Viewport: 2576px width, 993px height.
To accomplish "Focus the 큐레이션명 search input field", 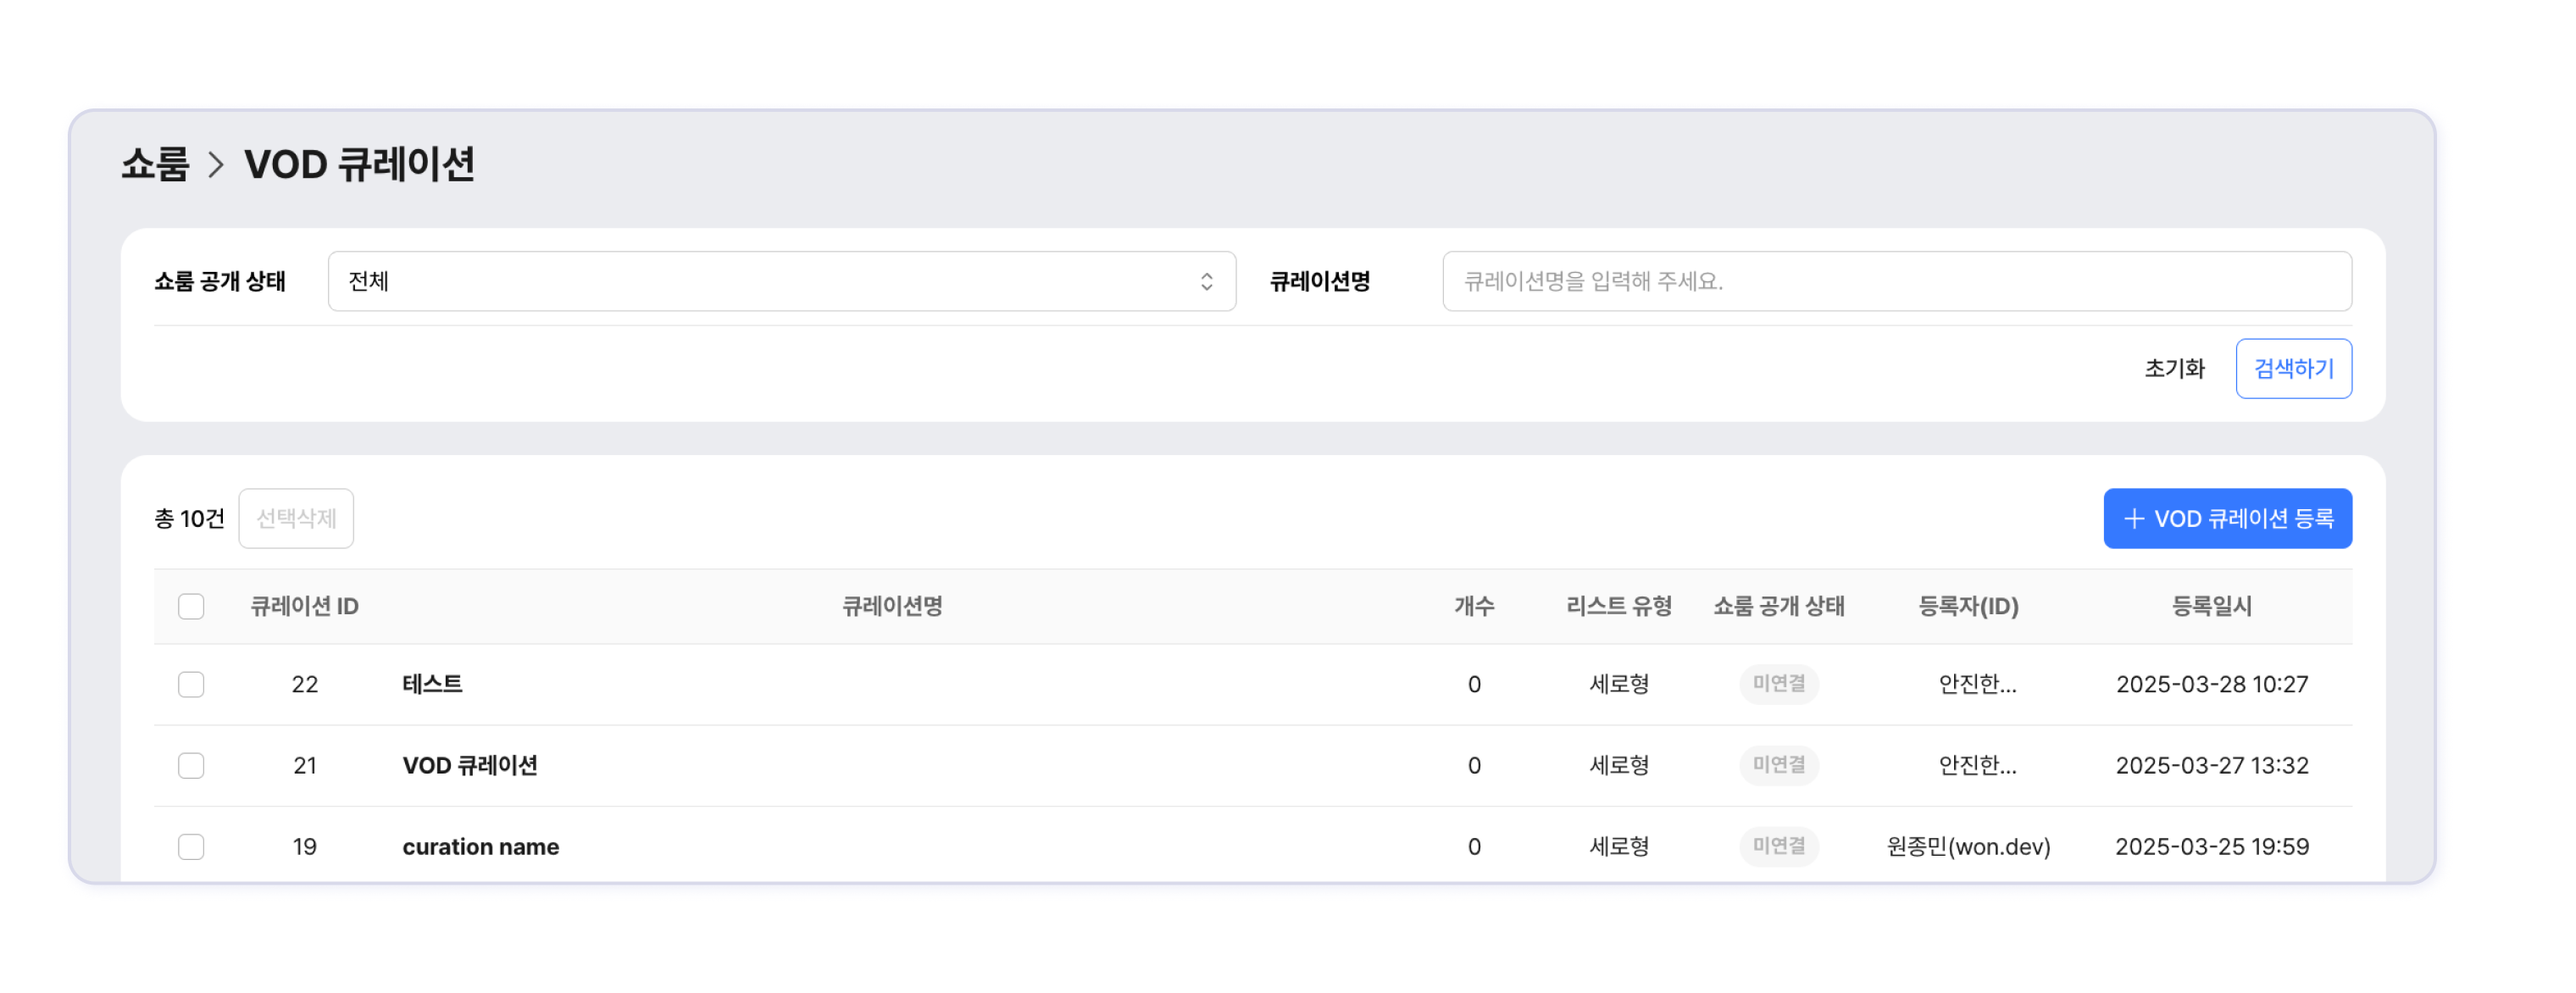I will (1896, 281).
